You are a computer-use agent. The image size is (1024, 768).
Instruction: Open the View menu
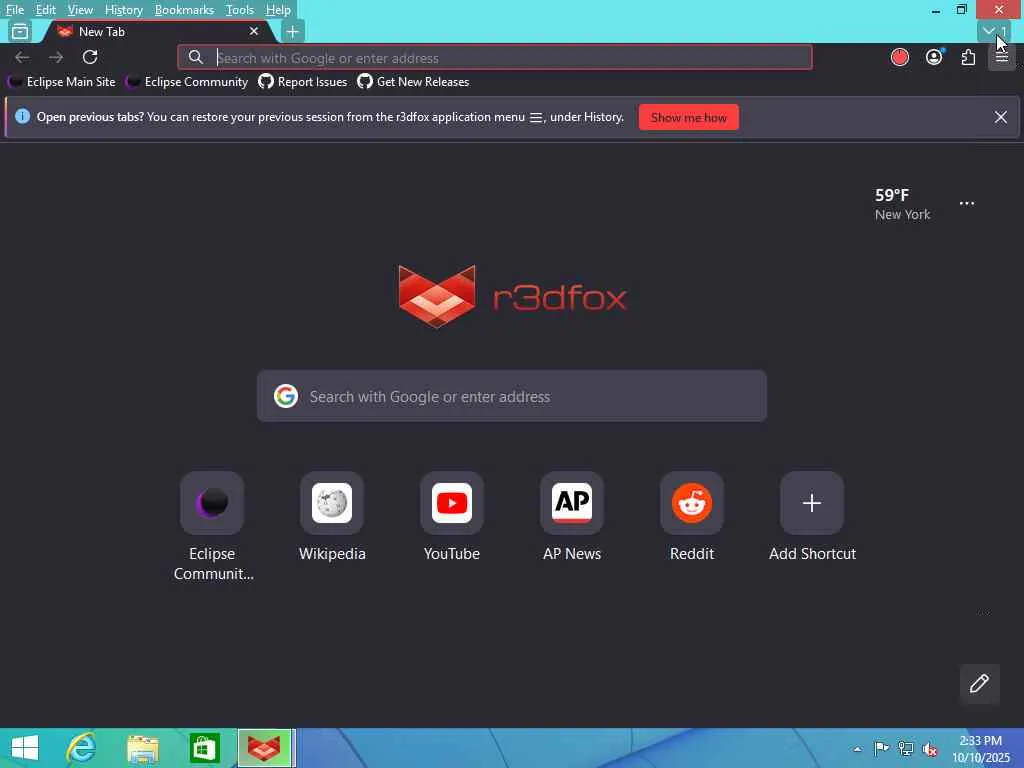(x=80, y=10)
